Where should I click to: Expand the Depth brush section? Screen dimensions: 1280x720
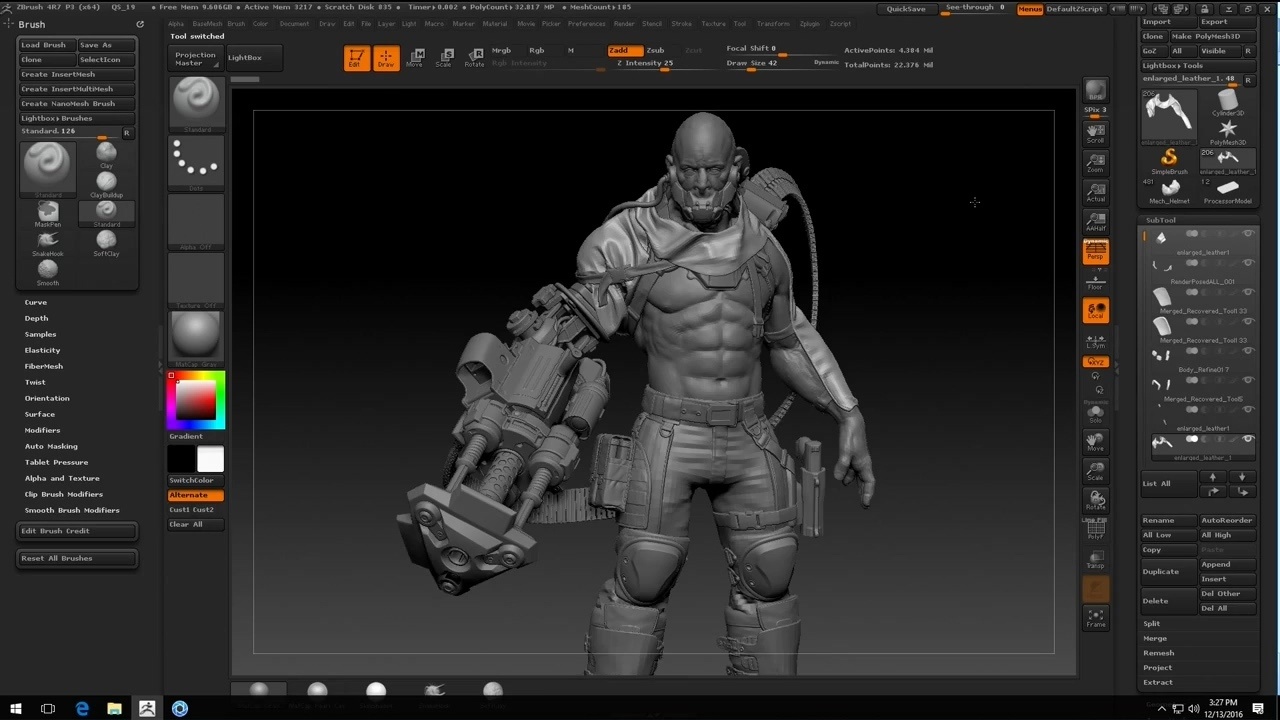[x=36, y=318]
